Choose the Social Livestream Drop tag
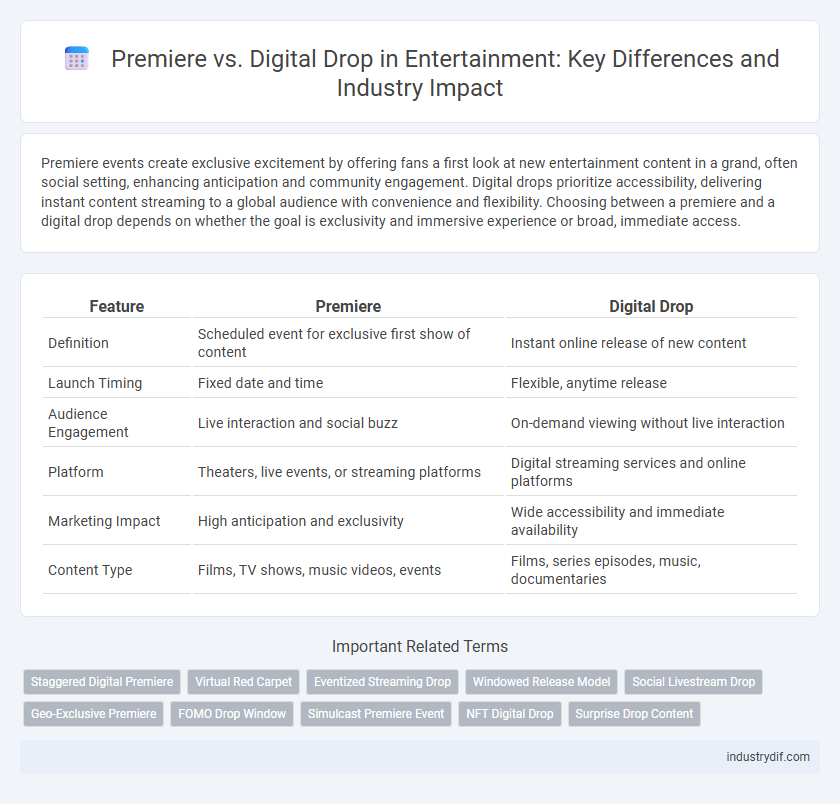Screen dimensions: 840x804 693,682
